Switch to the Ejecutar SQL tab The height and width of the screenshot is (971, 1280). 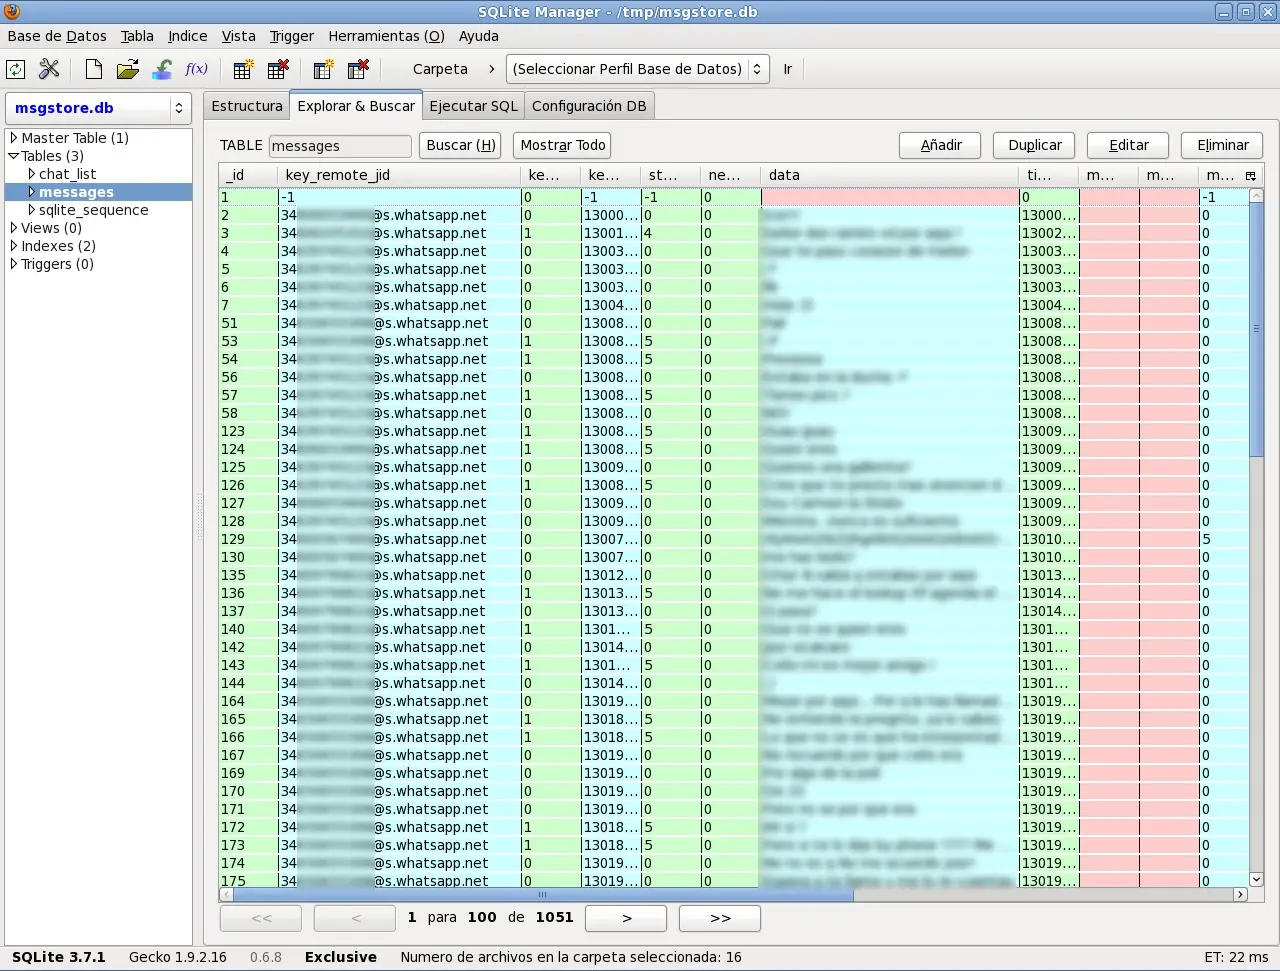(474, 106)
